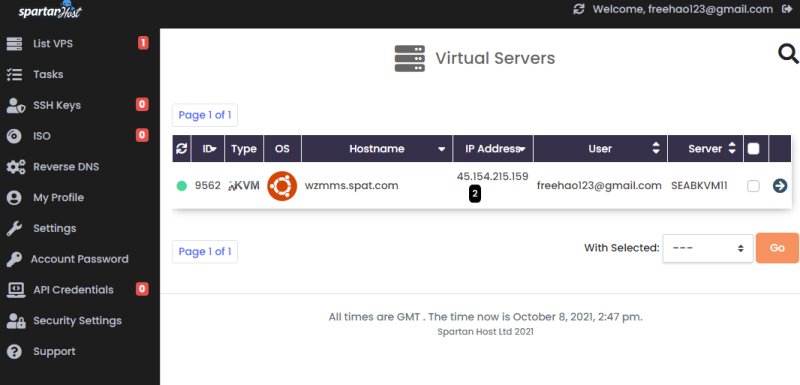The image size is (800, 385).
Task: Sort by the User column
Action: point(601,148)
